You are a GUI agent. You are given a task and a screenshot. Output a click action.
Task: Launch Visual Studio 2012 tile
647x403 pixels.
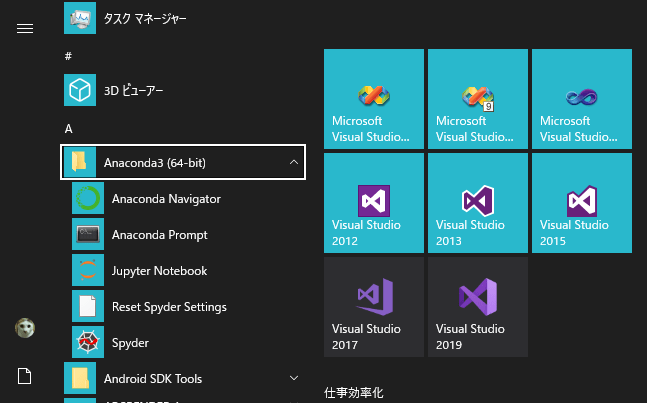pyautogui.click(x=374, y=203)
